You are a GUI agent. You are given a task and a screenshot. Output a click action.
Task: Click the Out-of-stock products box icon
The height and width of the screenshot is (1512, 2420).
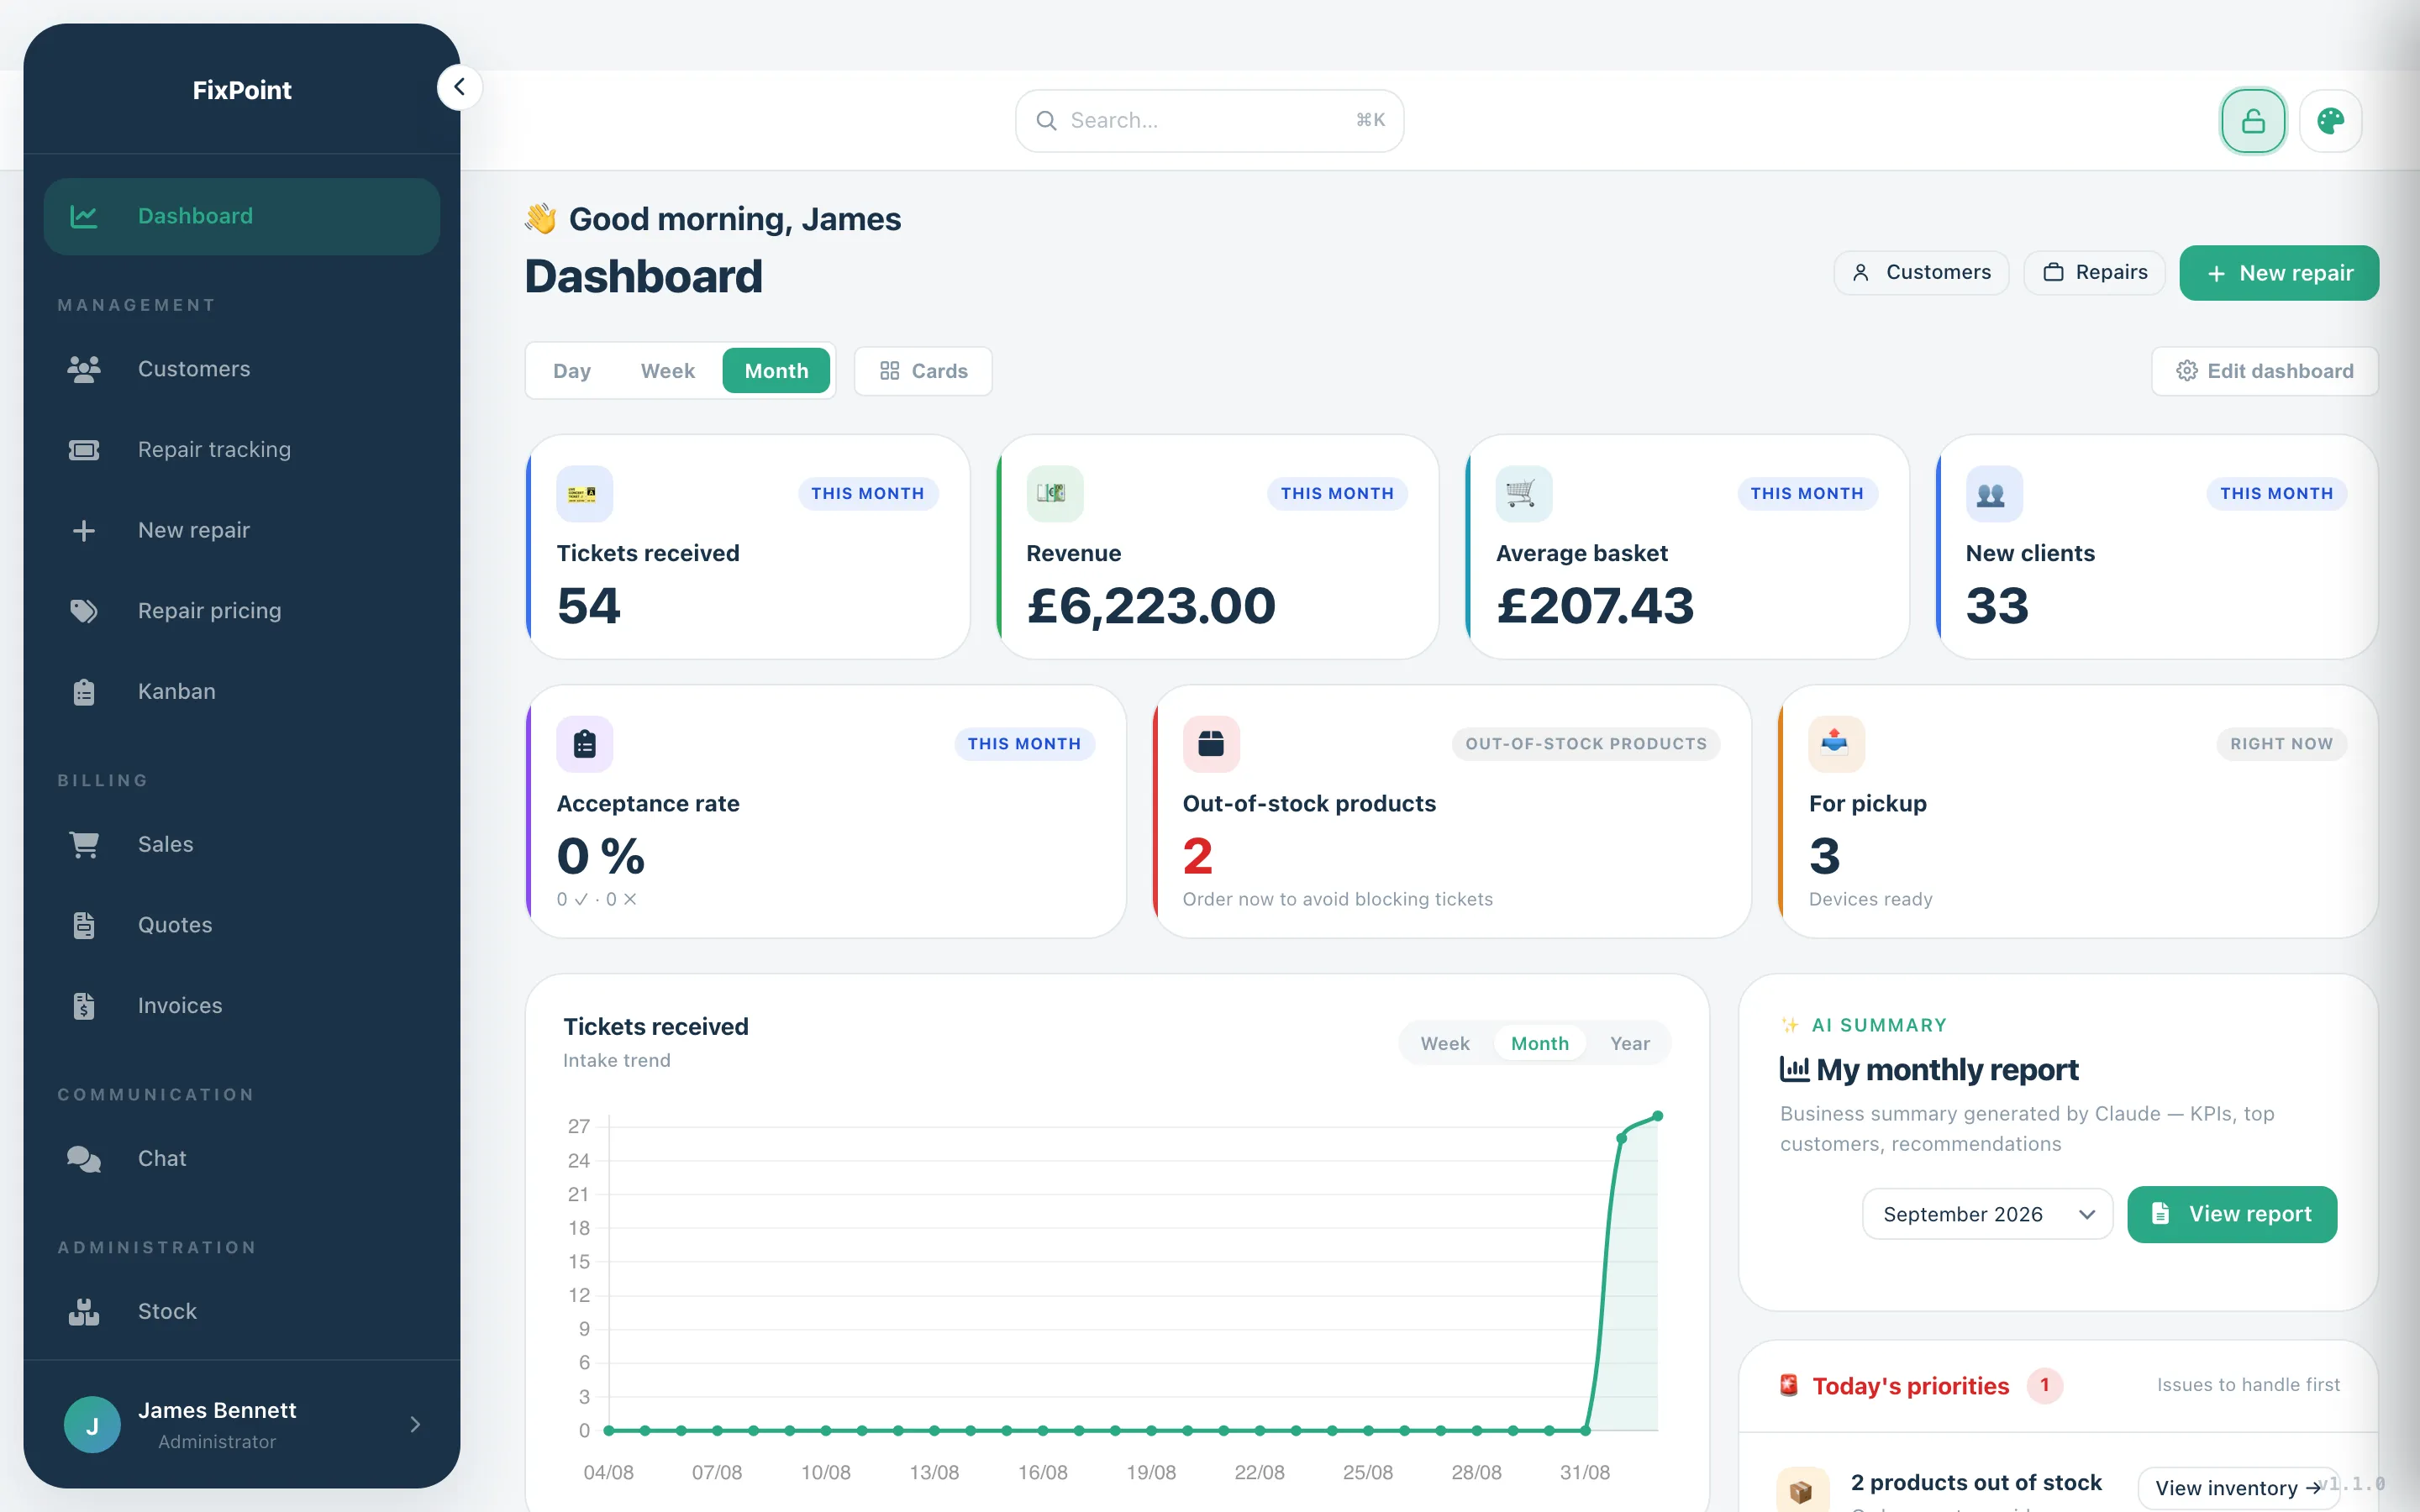click(x=1211, y=744)
